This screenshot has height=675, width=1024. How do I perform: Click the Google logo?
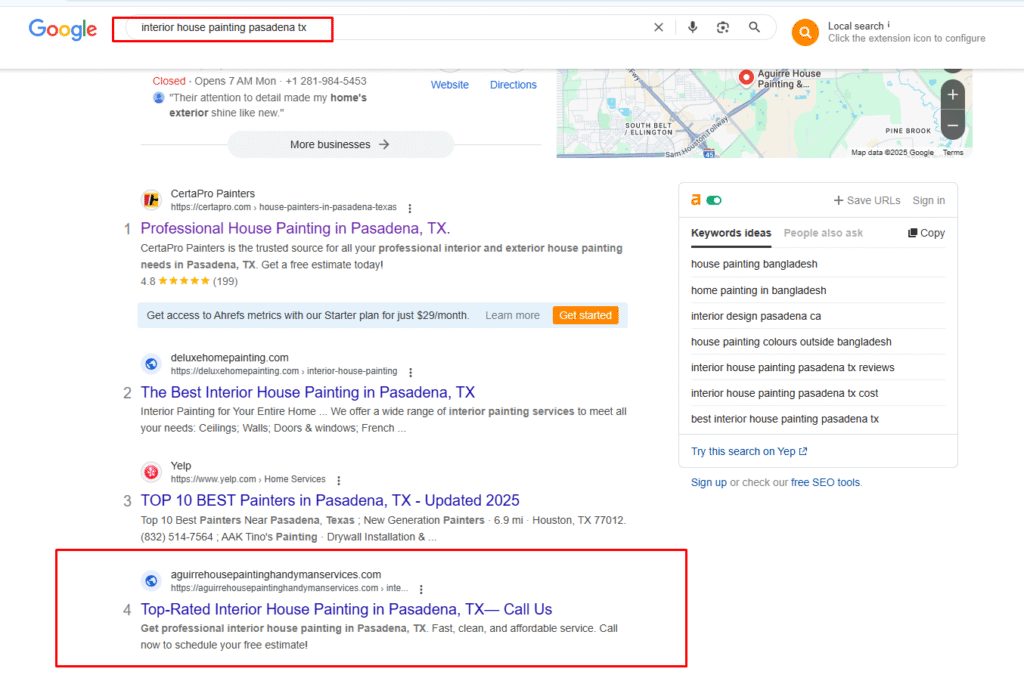pos(63,29)
